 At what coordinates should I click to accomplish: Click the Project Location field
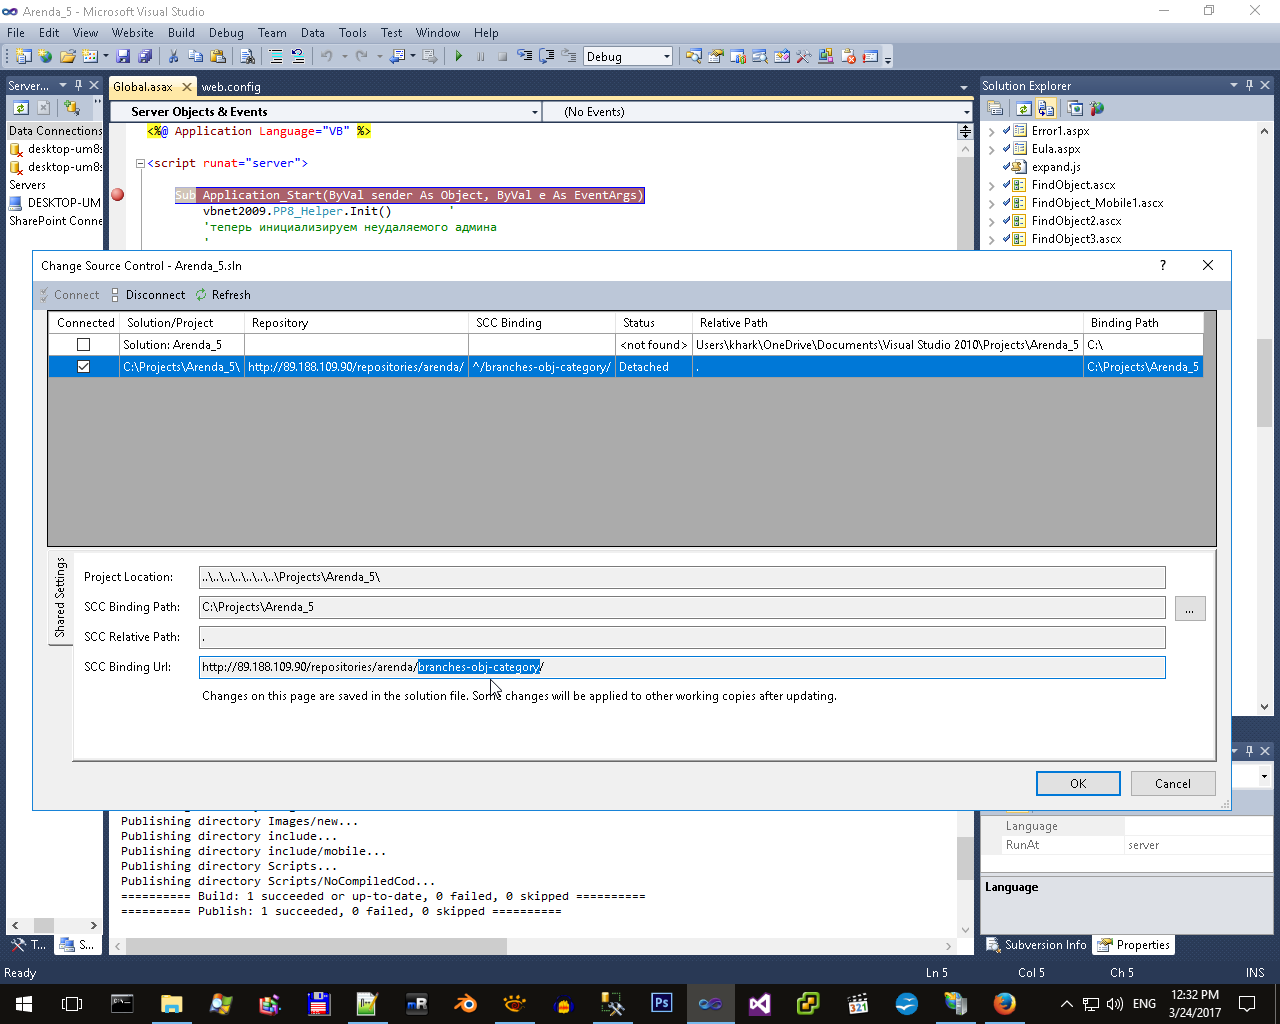coord(682,577)
